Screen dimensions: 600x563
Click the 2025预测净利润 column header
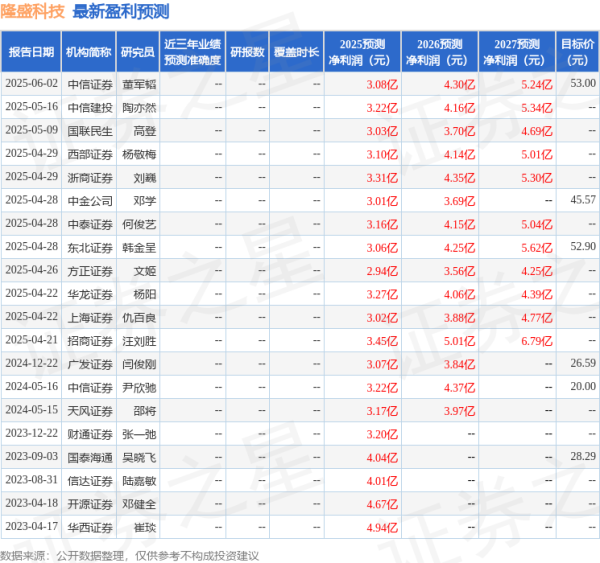click(x=363, y=51)
